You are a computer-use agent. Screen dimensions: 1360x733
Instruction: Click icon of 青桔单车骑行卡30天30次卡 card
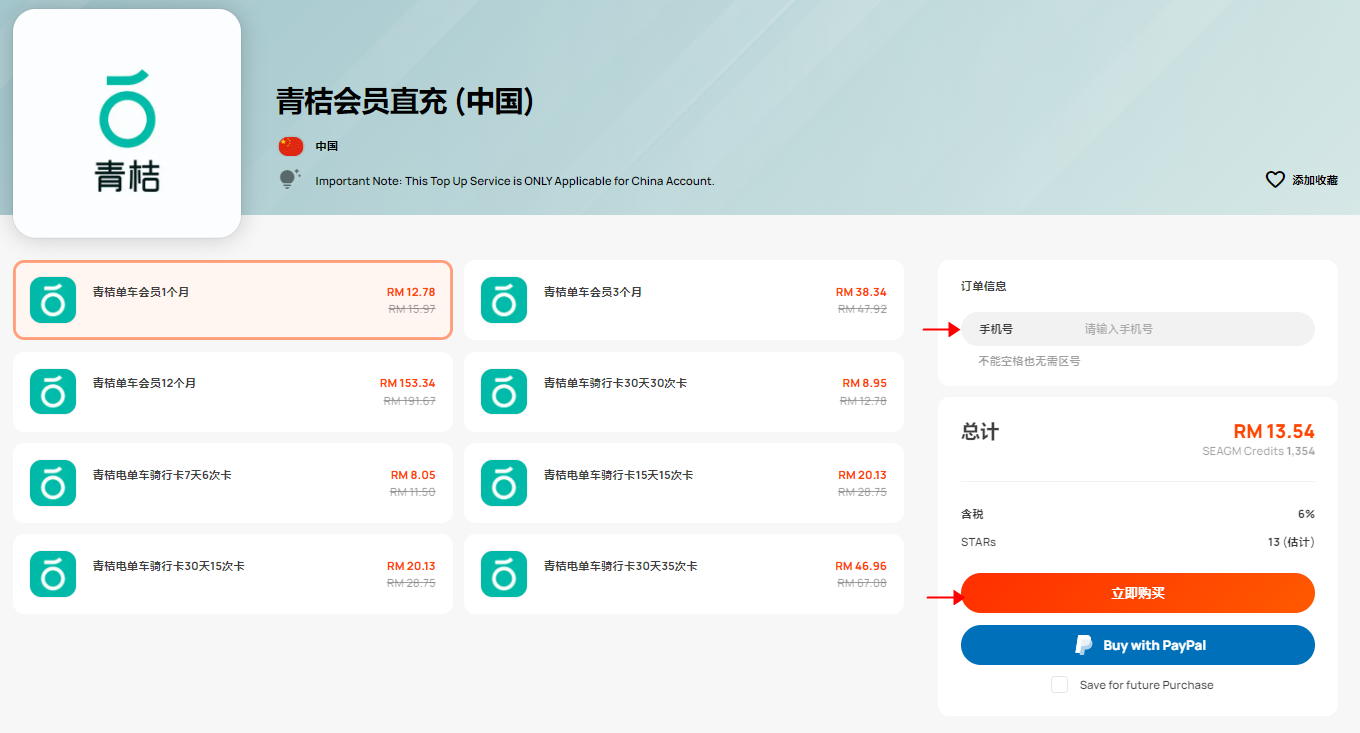[x=504, y=391]
